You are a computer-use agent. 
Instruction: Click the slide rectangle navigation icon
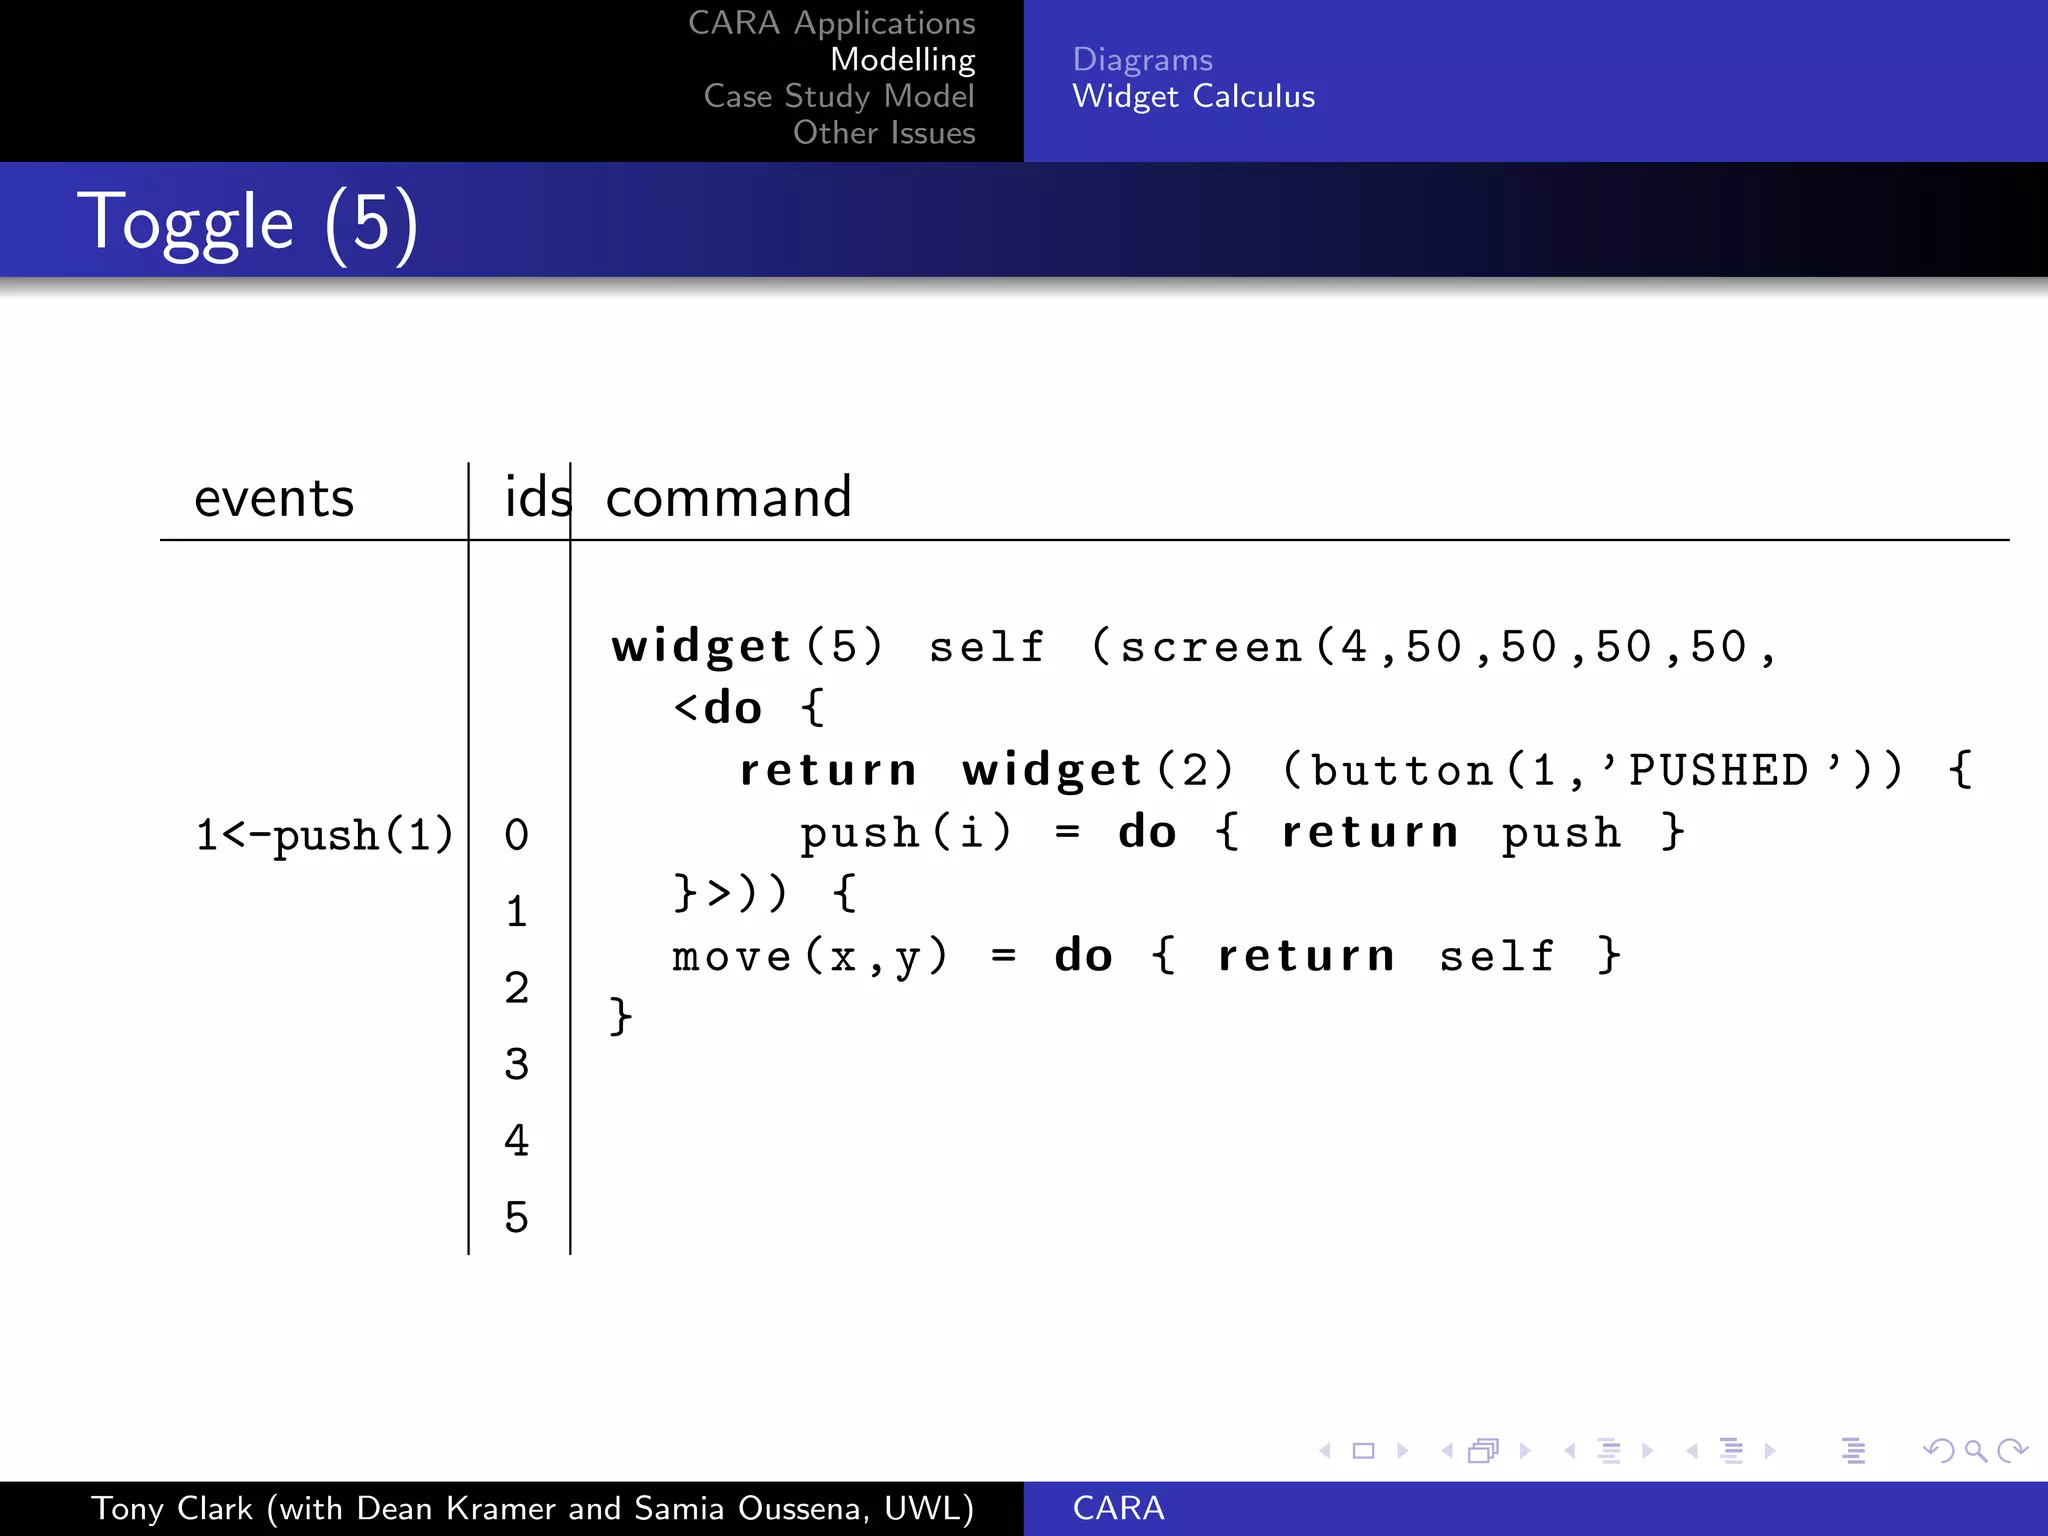[1364, 1451]
